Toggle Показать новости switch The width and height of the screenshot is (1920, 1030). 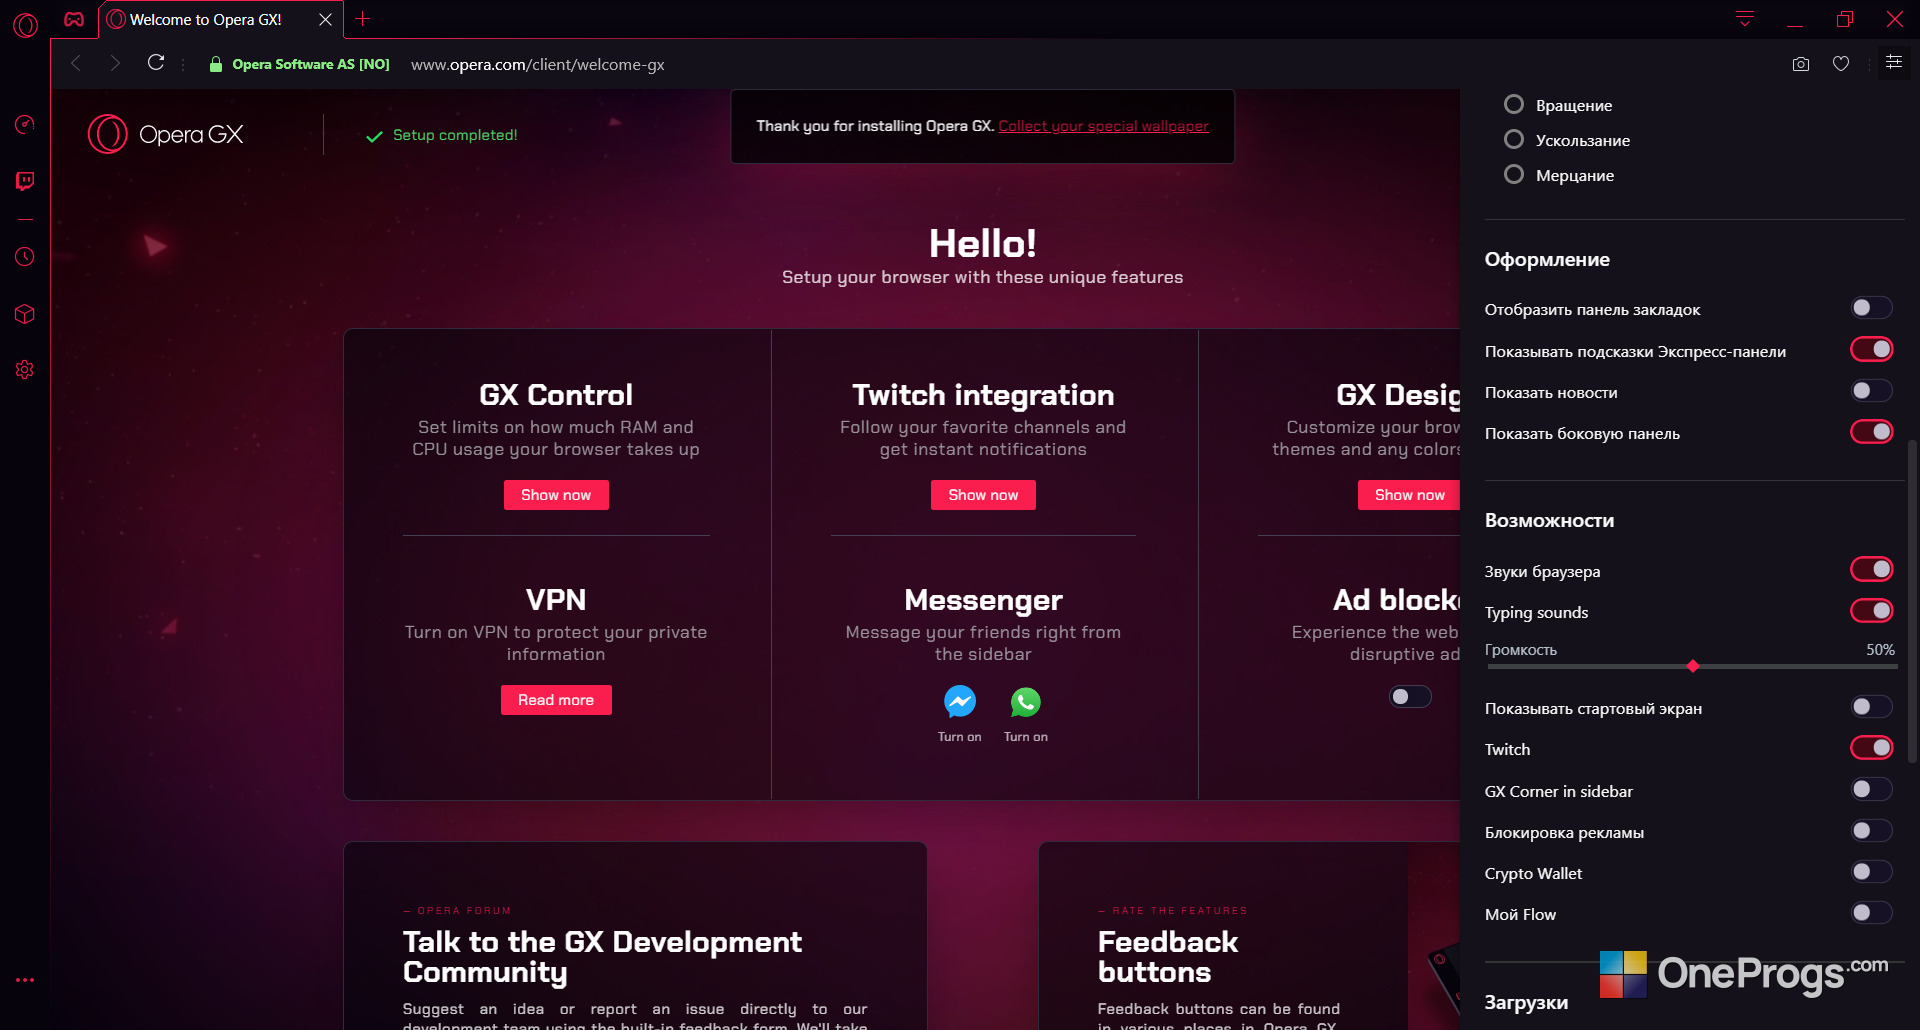click(1871, 391)
